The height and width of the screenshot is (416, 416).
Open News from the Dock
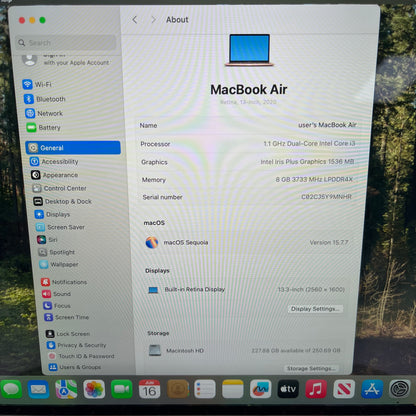coord(344,389)
